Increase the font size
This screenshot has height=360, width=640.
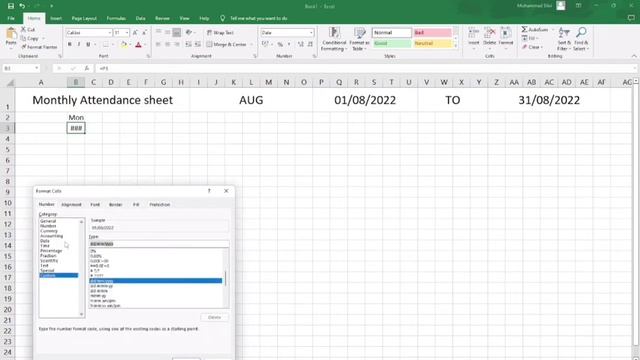pos(135,32)
